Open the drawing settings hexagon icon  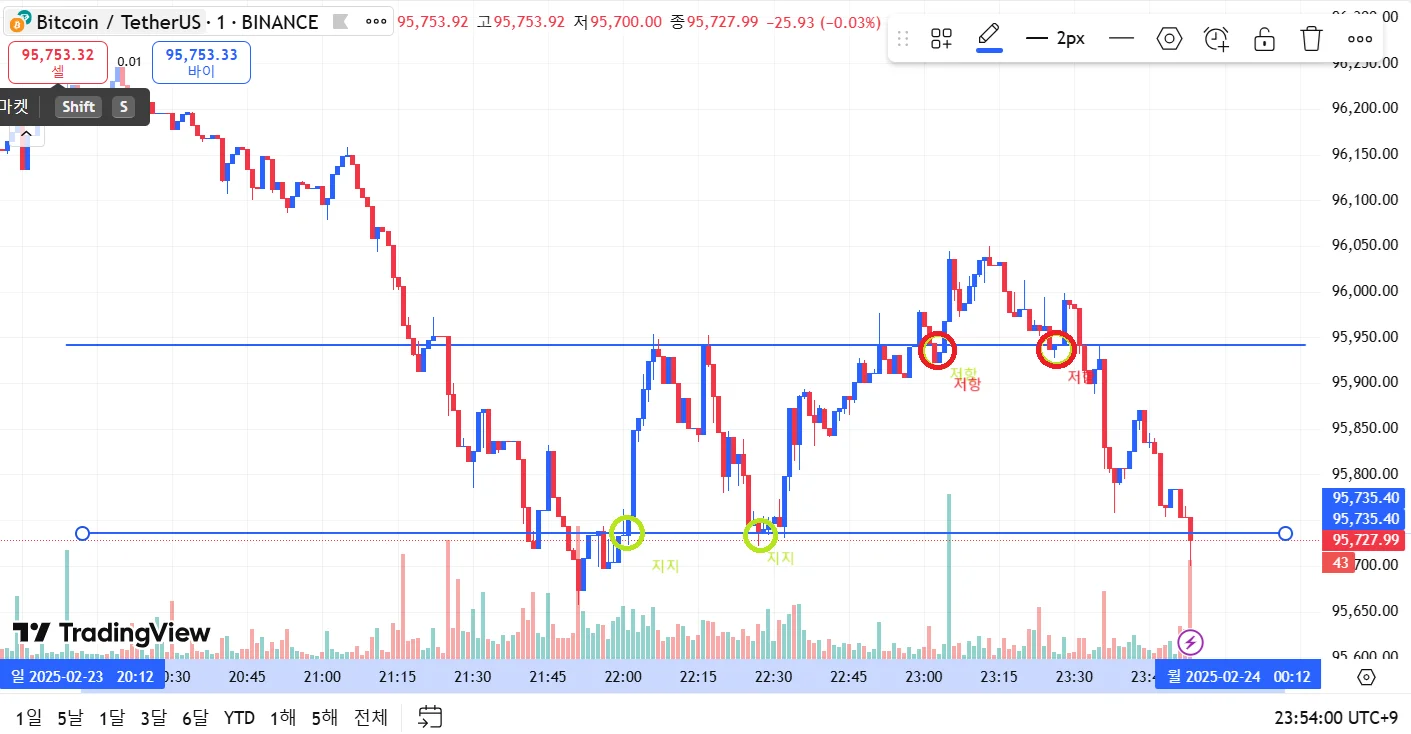(x=1169, y=39)
